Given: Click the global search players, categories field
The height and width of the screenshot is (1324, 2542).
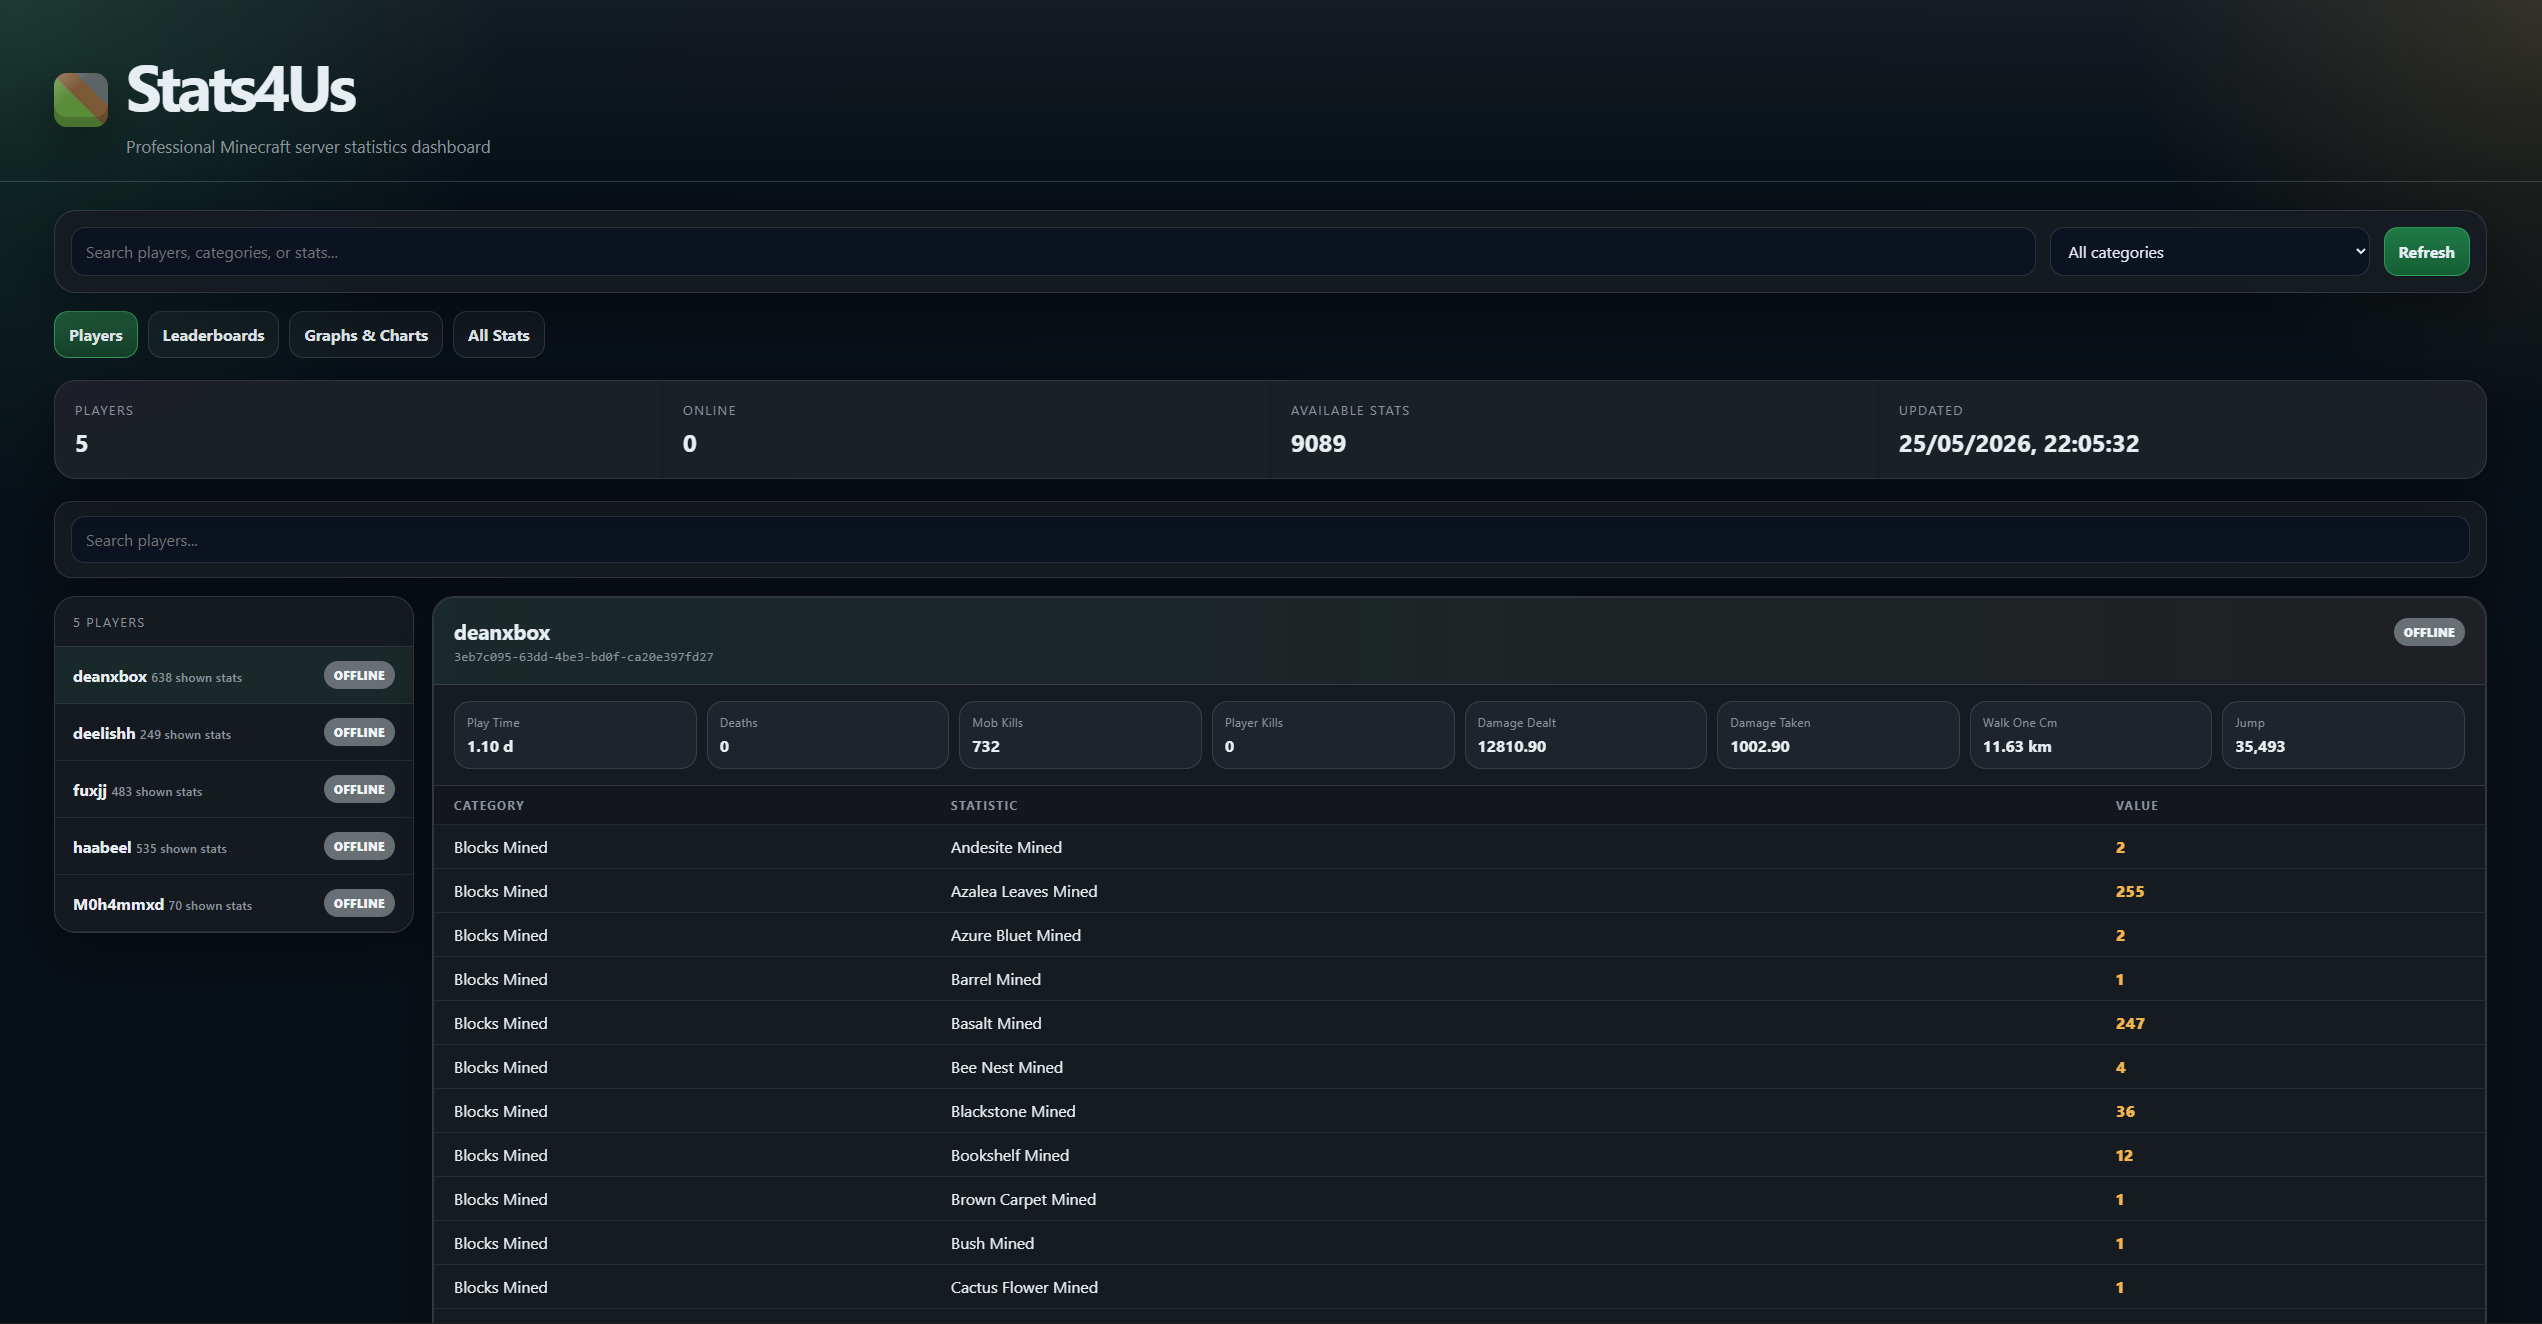Looking at the screenshot, I should click(x=1052, y=252).
